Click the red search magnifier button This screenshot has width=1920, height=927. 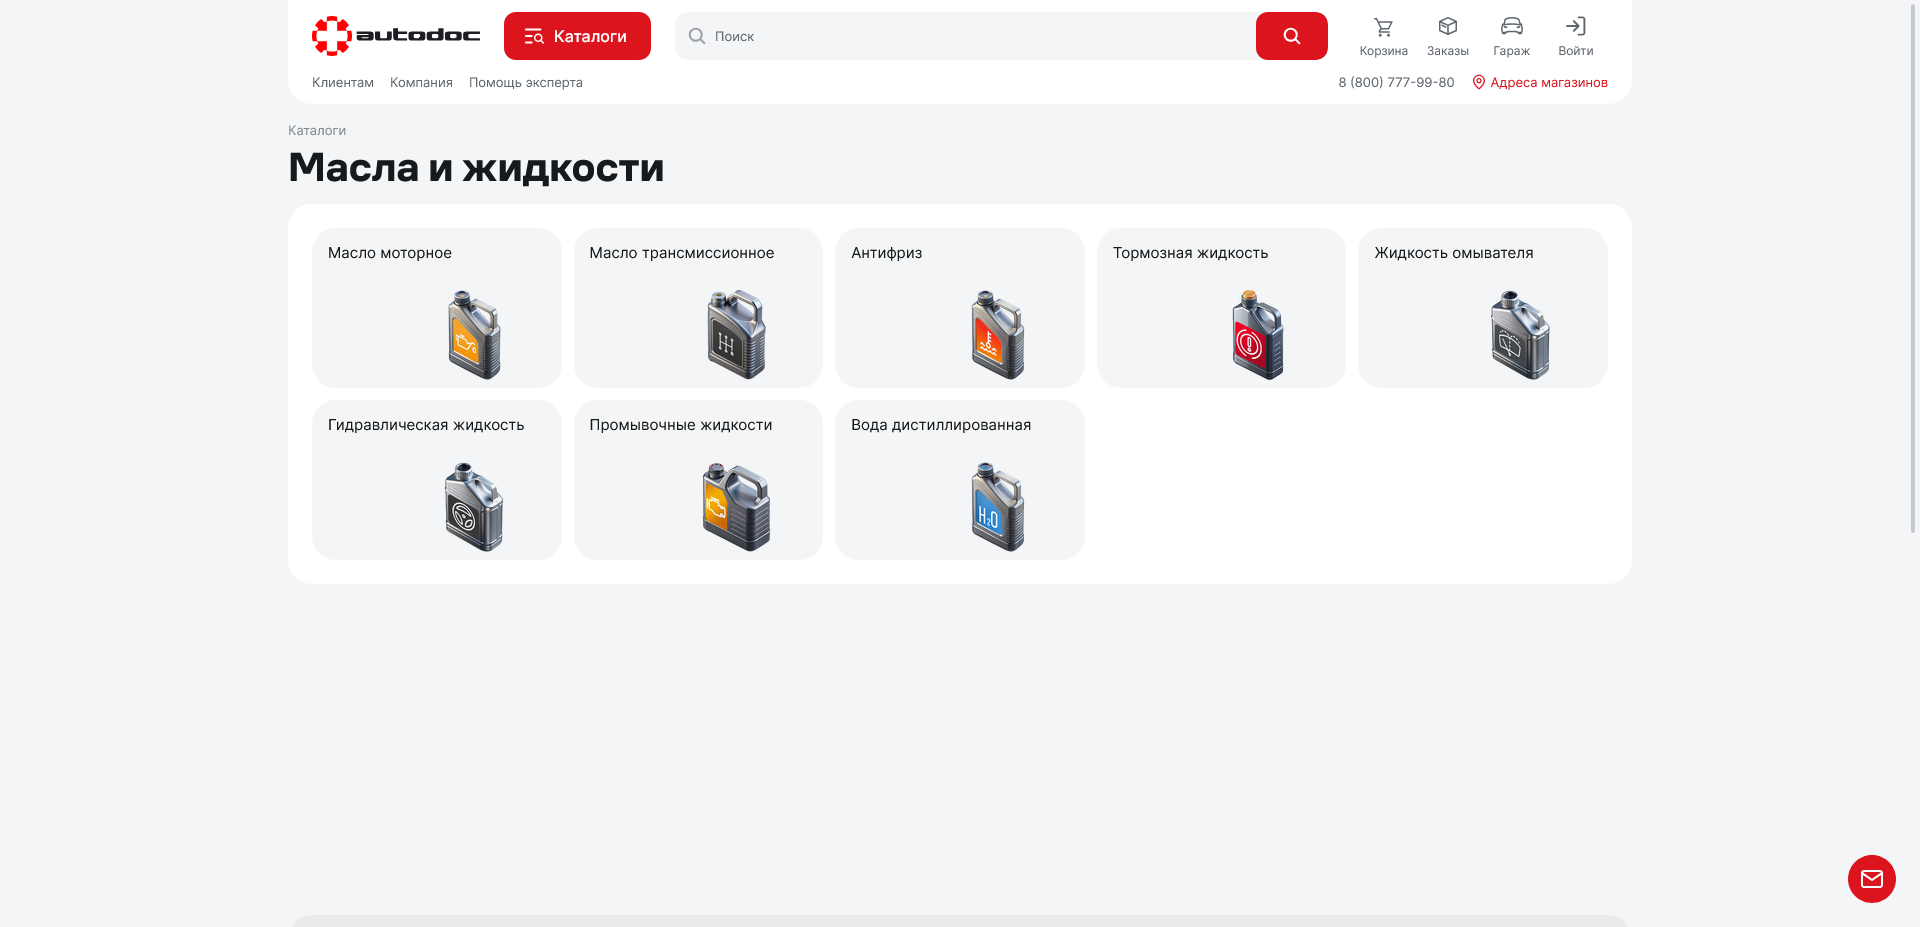coord(1291,35)
